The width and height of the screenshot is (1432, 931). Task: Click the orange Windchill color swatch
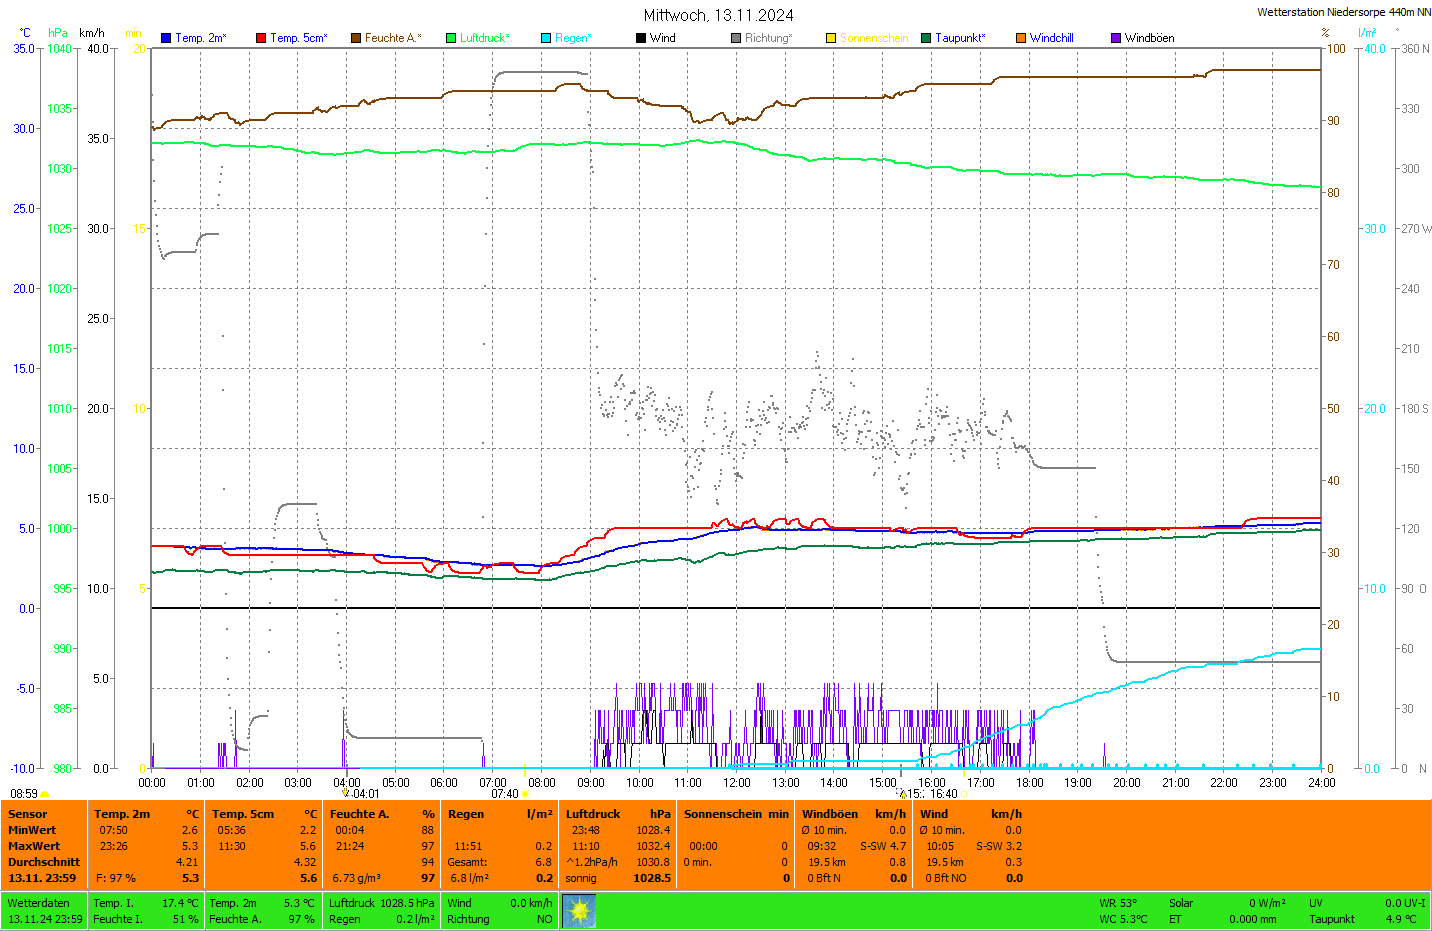[x=1021, y=38]
